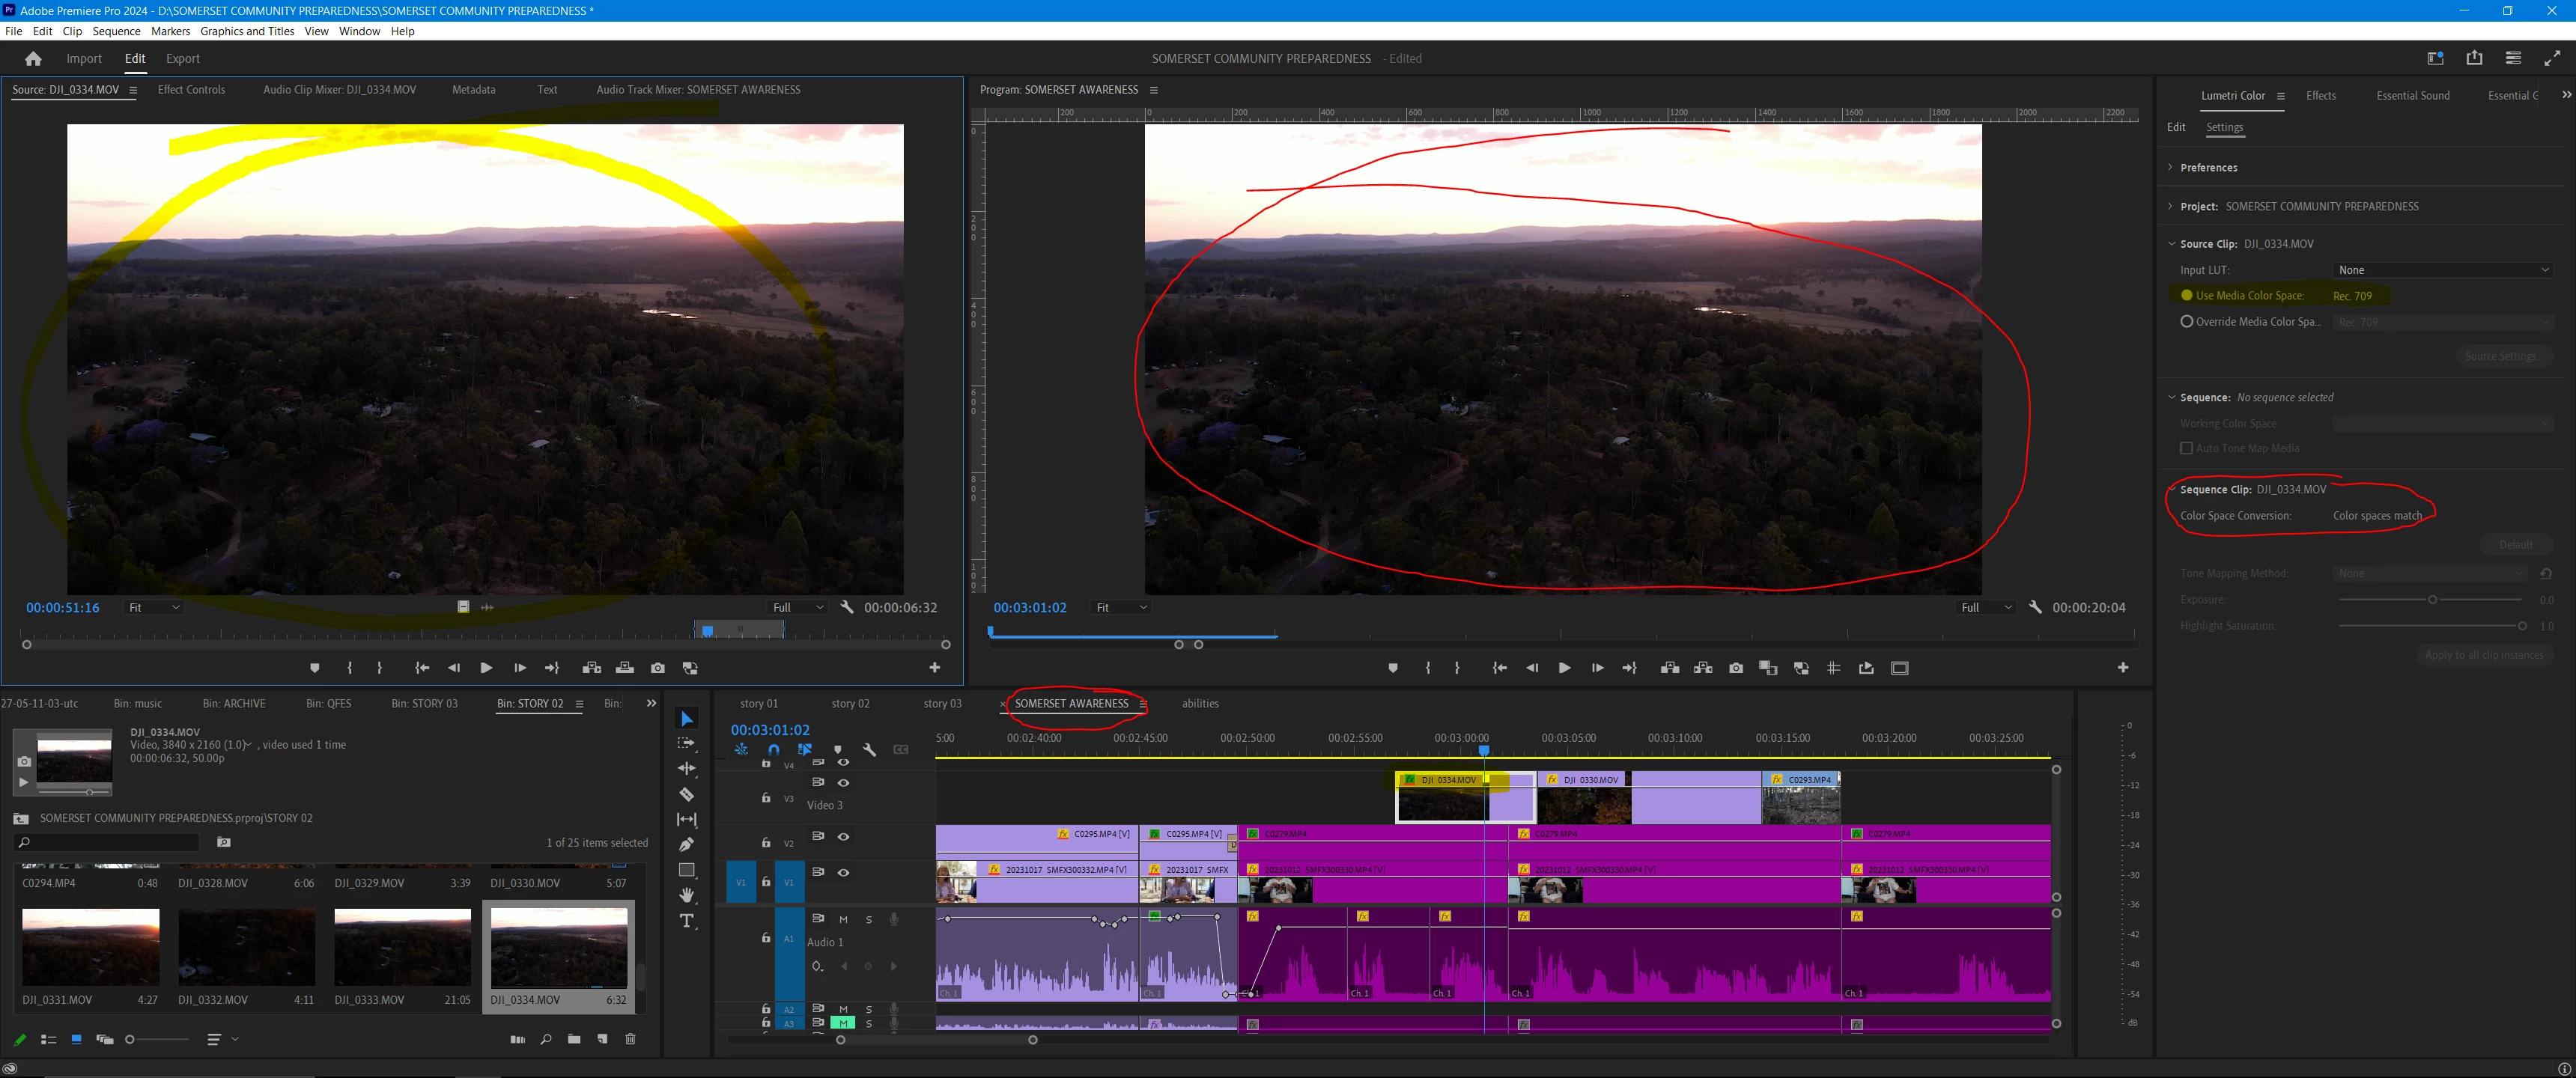The image size is (2576, 1078).
Task: Select the DJI_0331.MOV thumbnail in the bin
Action: click(x=90, y=946)
